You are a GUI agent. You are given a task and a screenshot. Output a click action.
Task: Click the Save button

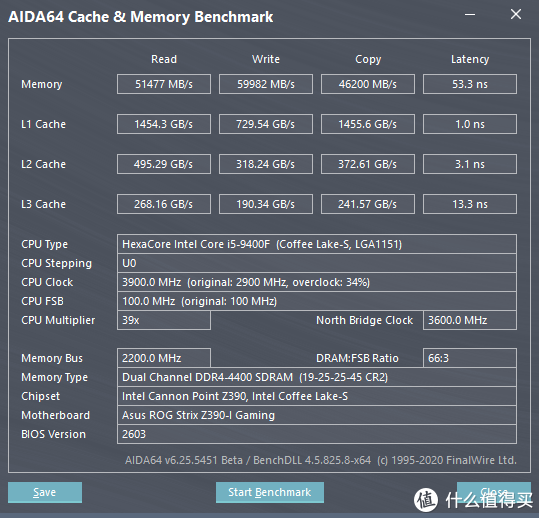tap(45, 492)
